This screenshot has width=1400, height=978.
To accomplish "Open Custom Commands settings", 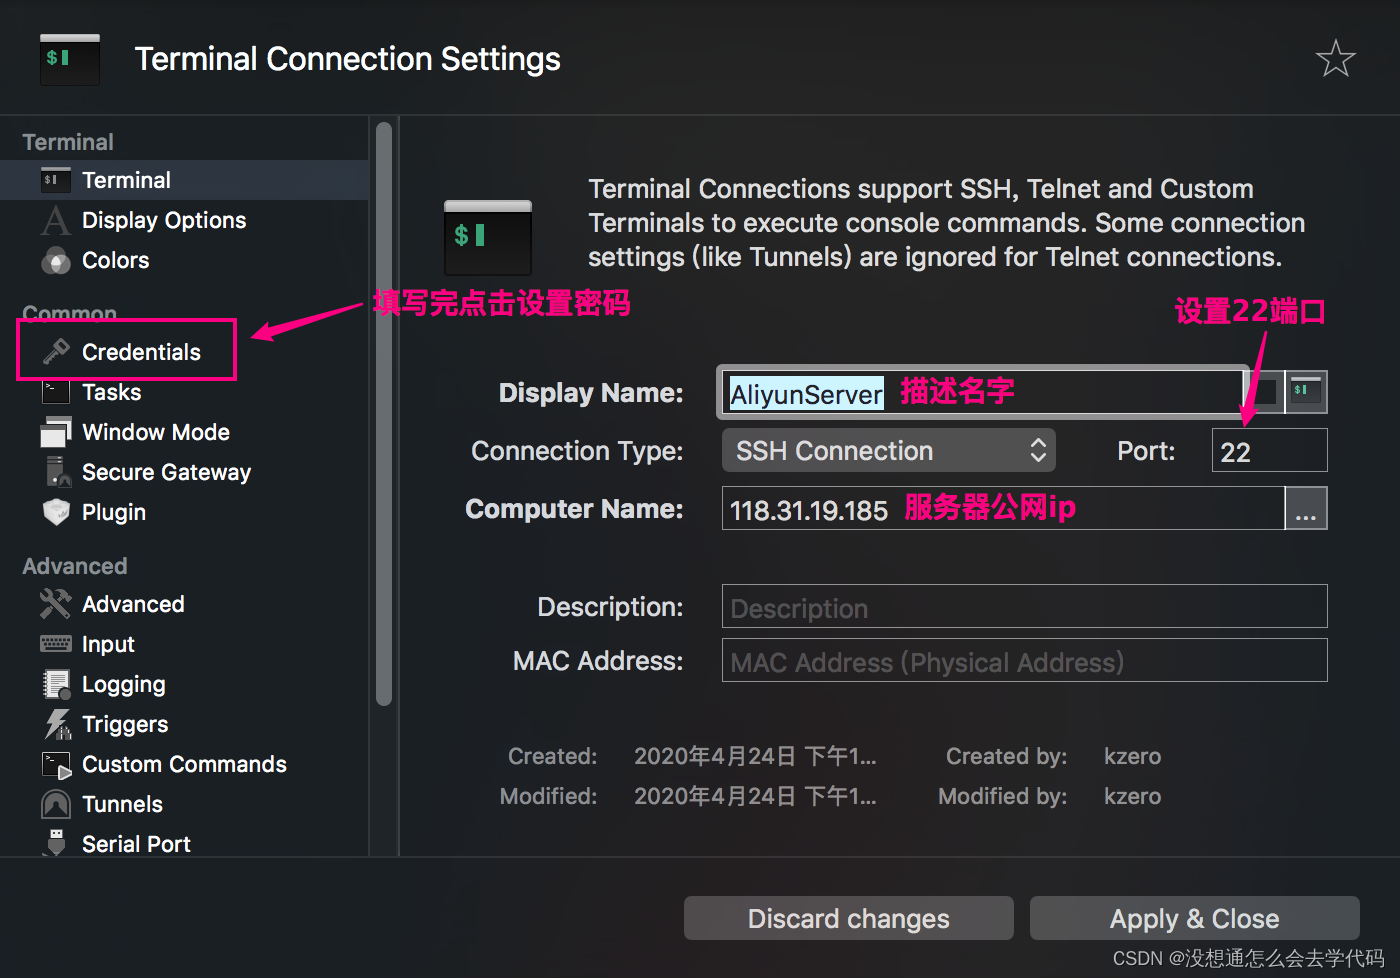I will tap(185, 764).
